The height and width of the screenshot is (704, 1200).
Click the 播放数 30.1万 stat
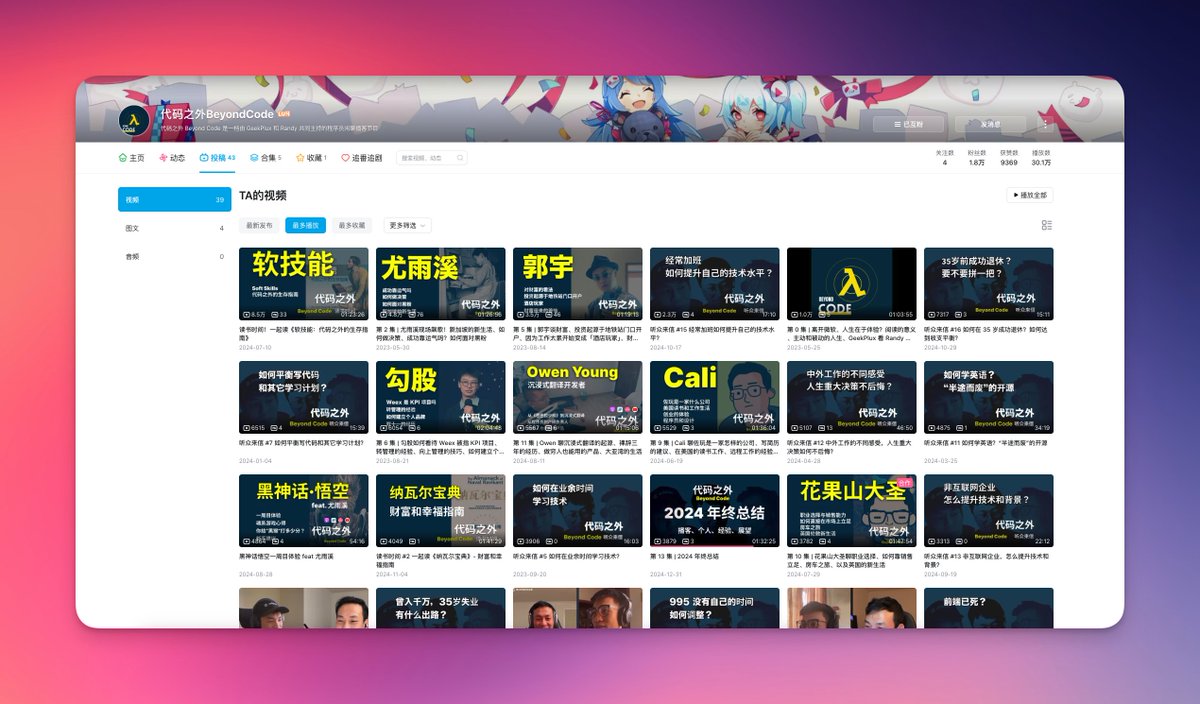pyautogui.click(x=1041, y=158)
